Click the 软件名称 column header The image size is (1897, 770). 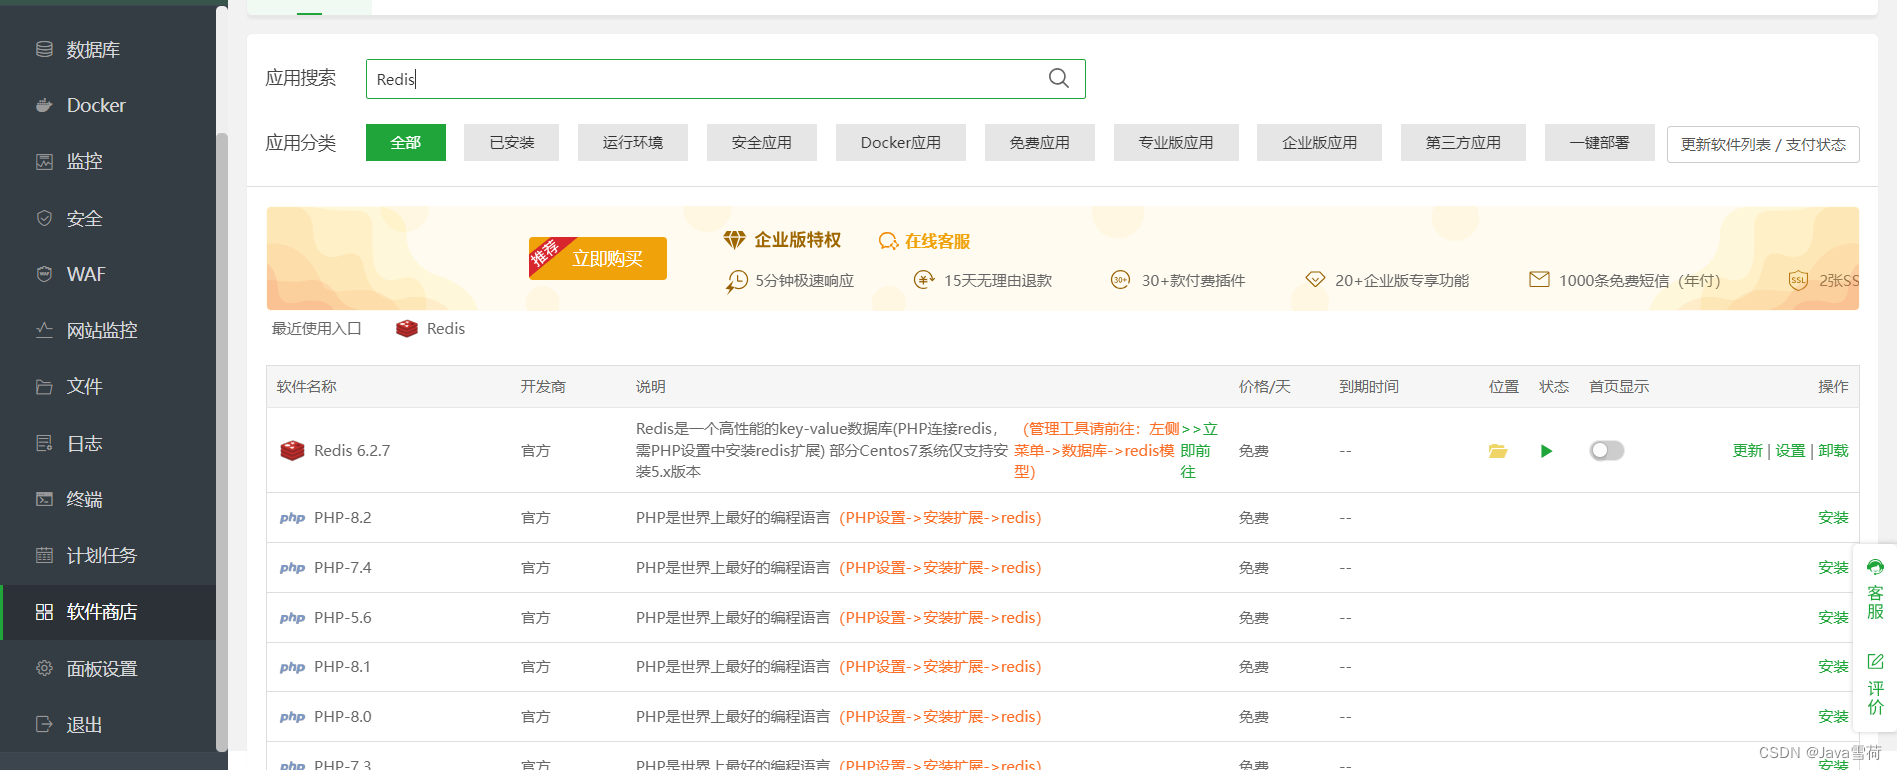[307, 387]
